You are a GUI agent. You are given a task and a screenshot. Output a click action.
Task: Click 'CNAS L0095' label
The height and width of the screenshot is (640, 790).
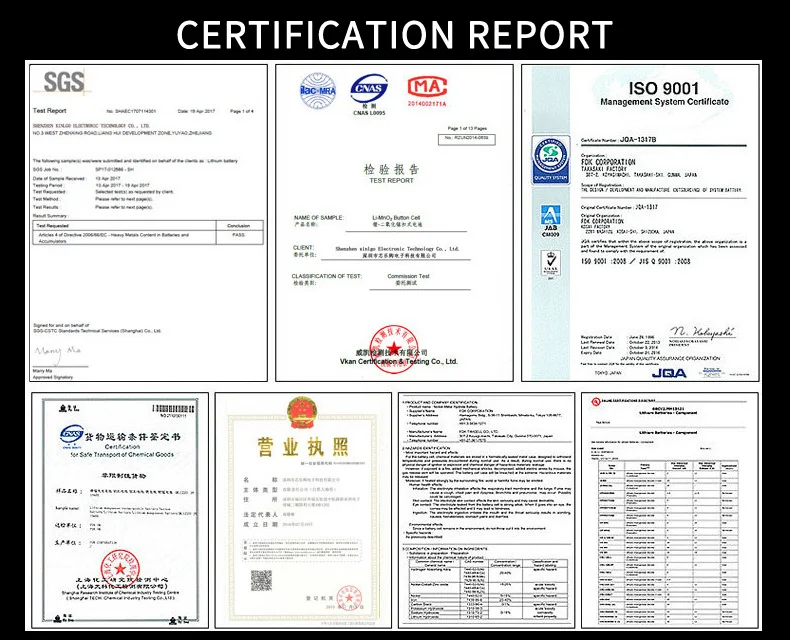pos(369,113)
